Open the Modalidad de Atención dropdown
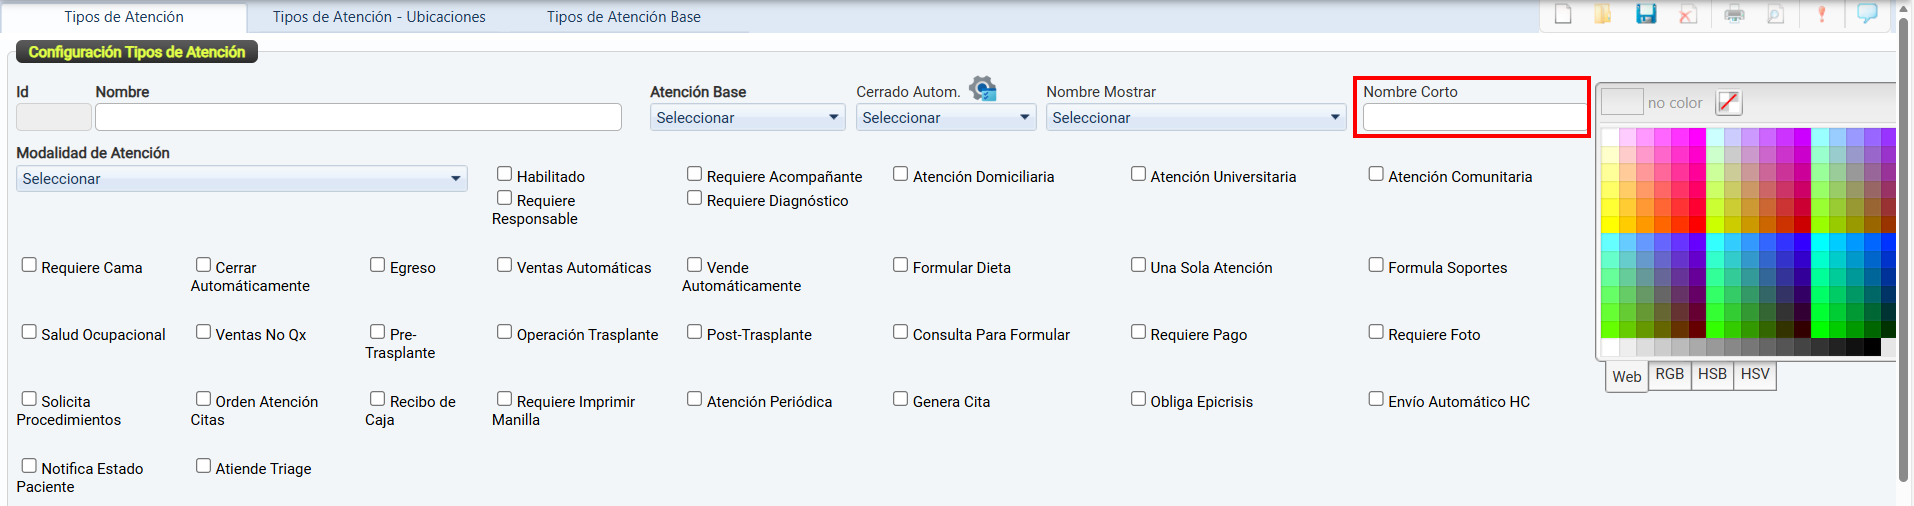 (241, 179)
